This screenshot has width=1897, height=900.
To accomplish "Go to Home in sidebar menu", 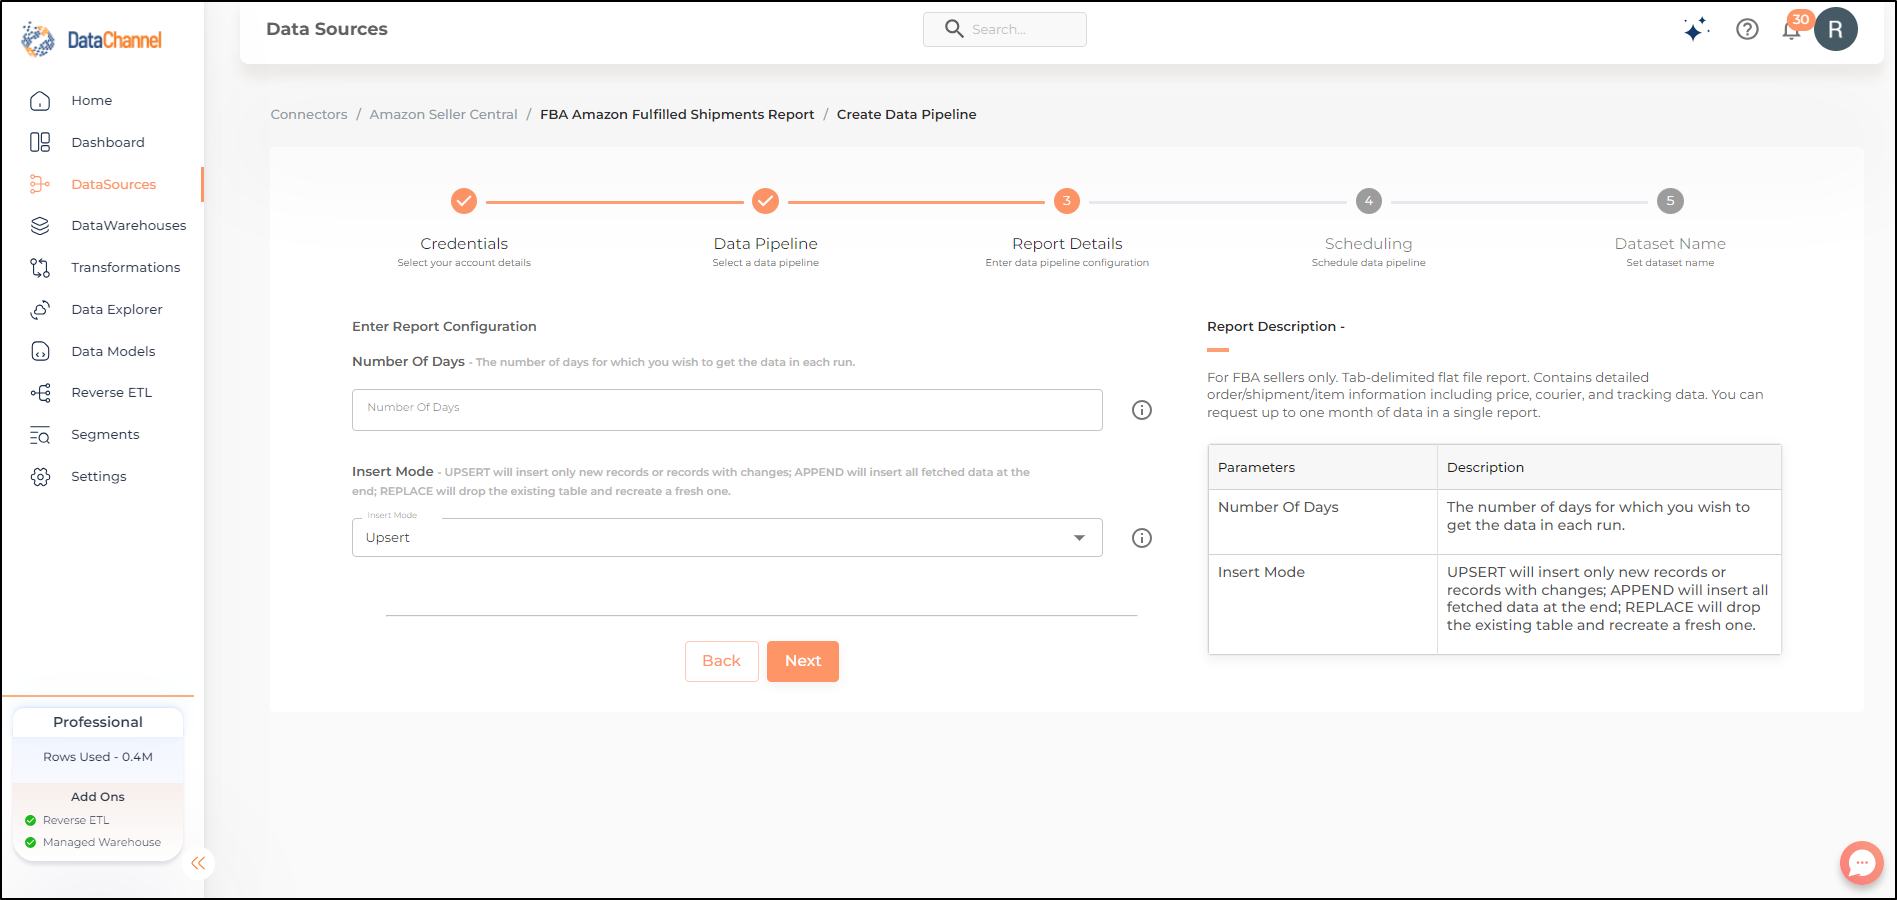I will [92, 101].
